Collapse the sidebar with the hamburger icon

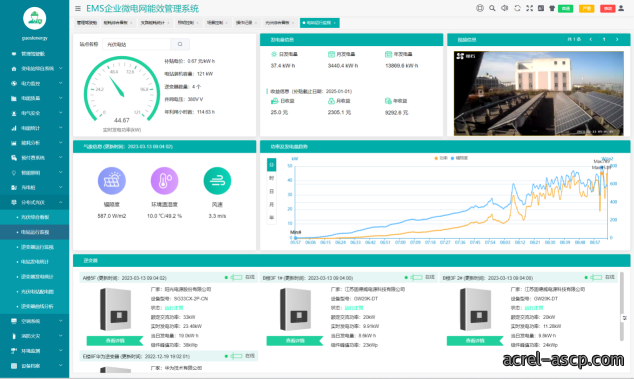point(78,8)
